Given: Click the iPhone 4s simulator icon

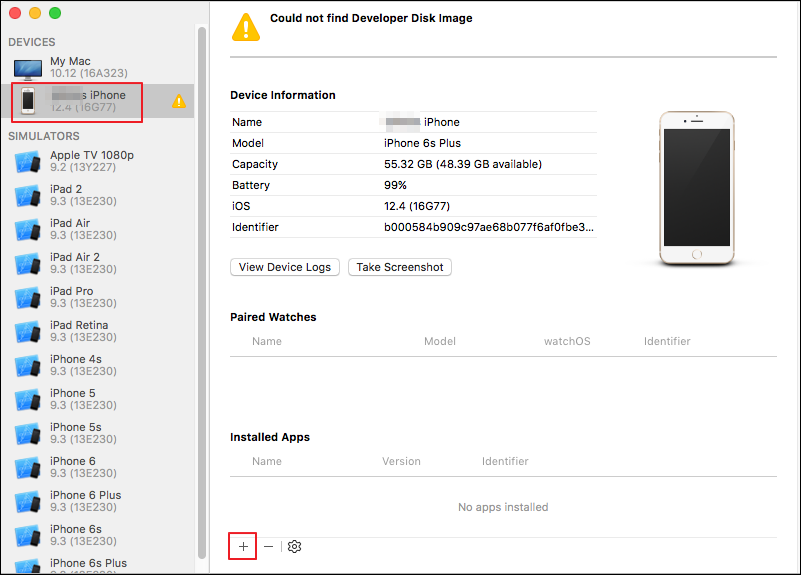Looking at the screenshot, I should click(x=28, y=366).
